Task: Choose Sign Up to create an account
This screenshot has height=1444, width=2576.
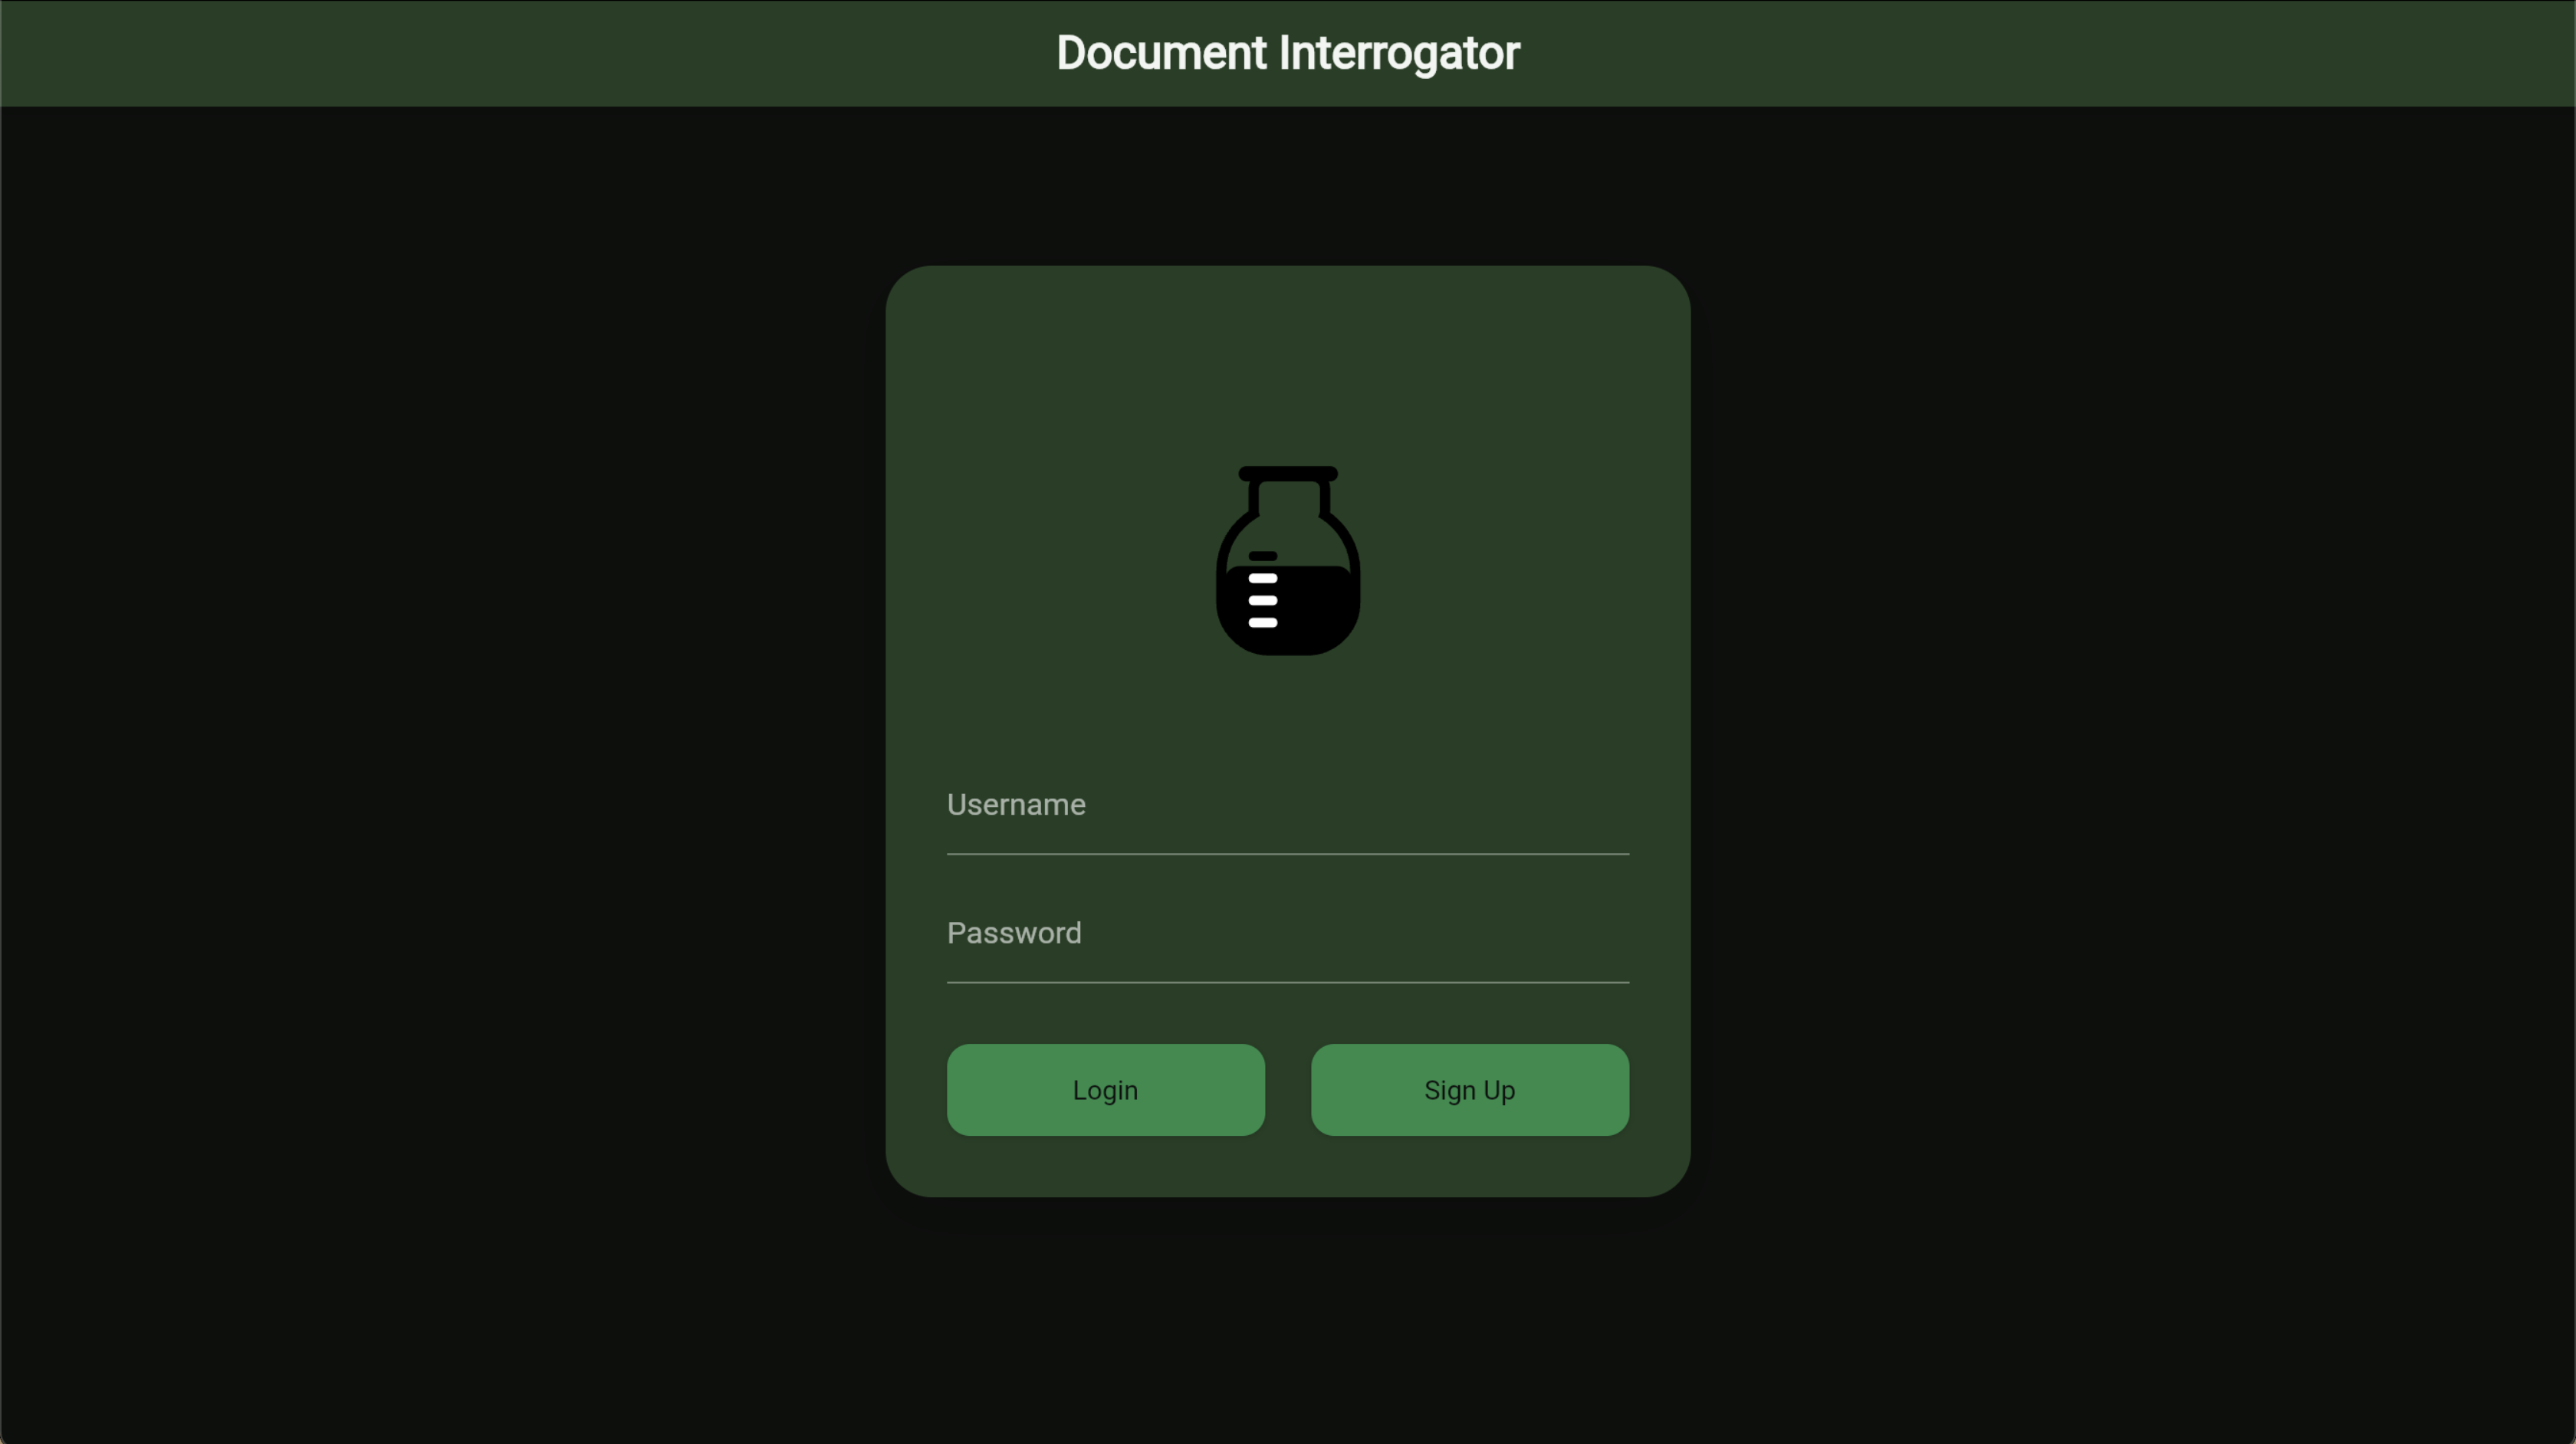Action: pyautogui.click(x=1469, y=1090)
